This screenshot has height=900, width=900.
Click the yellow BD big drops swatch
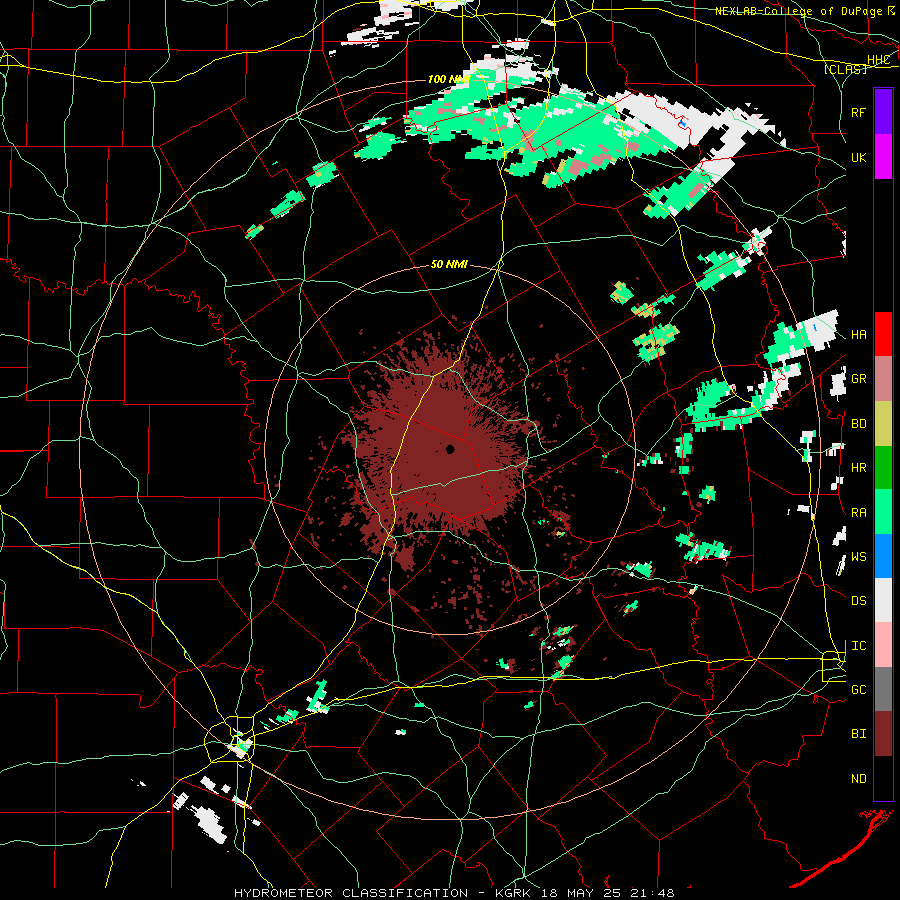pyautogui.click(x=883, y=424)
